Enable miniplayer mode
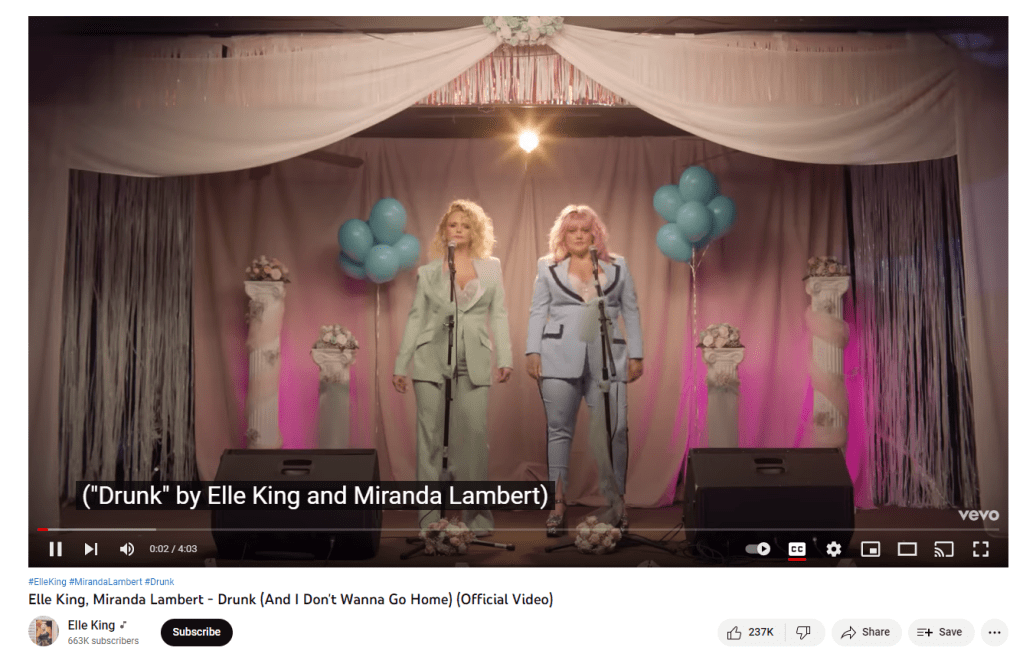The width and height of the screenshot is (1023, 654). [870, 549]
